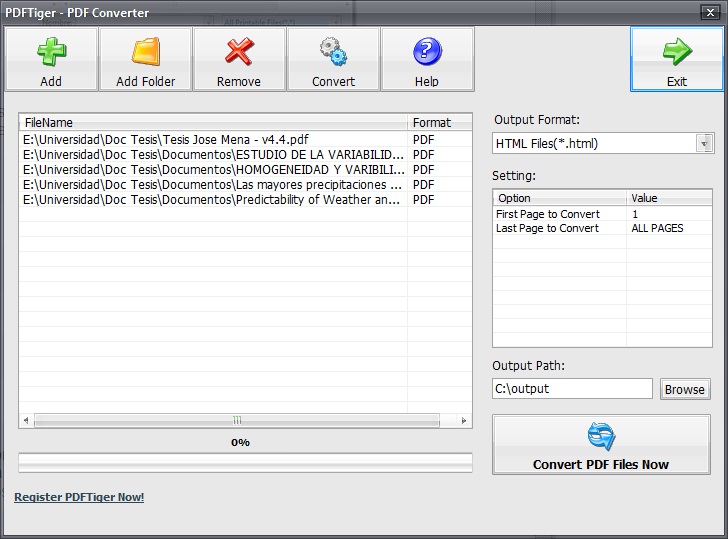Click the Value column header in Setting
728x539 pixels.
669,198
